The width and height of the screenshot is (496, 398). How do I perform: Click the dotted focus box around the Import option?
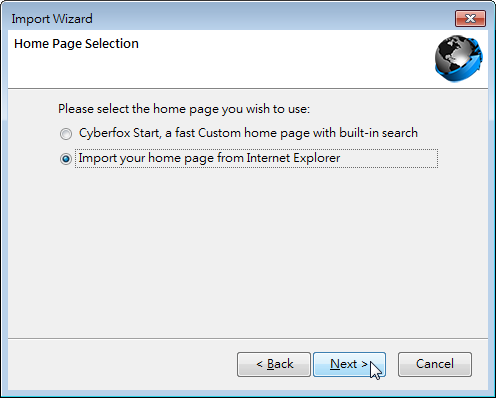pyautogui.click(x=256, y=158)
